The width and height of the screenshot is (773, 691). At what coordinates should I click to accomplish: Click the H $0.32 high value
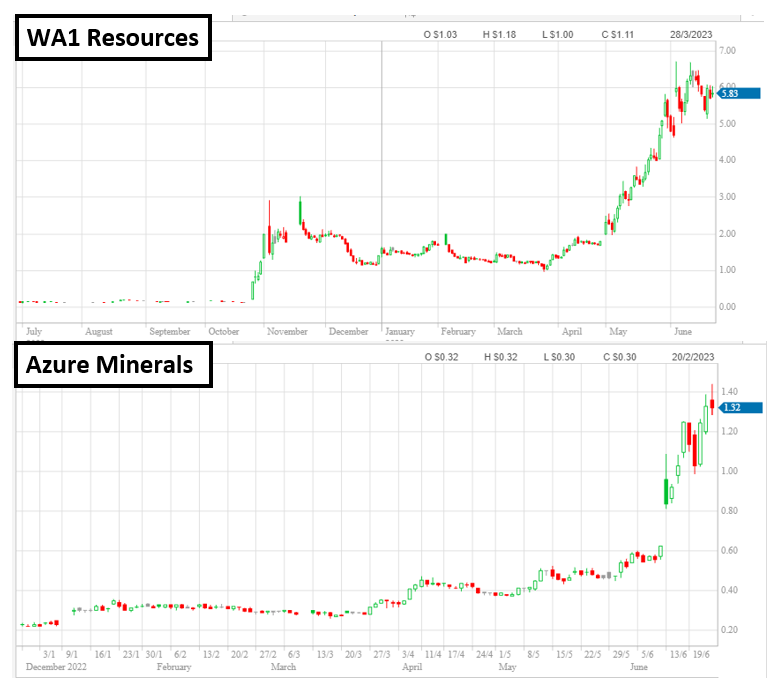tap(500, 357)
